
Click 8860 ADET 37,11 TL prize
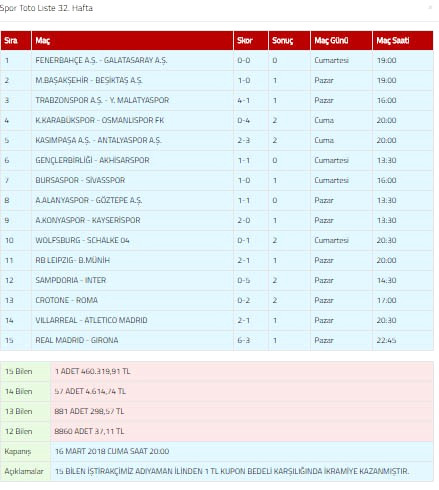pyautogui.click(x=89, y=431)
